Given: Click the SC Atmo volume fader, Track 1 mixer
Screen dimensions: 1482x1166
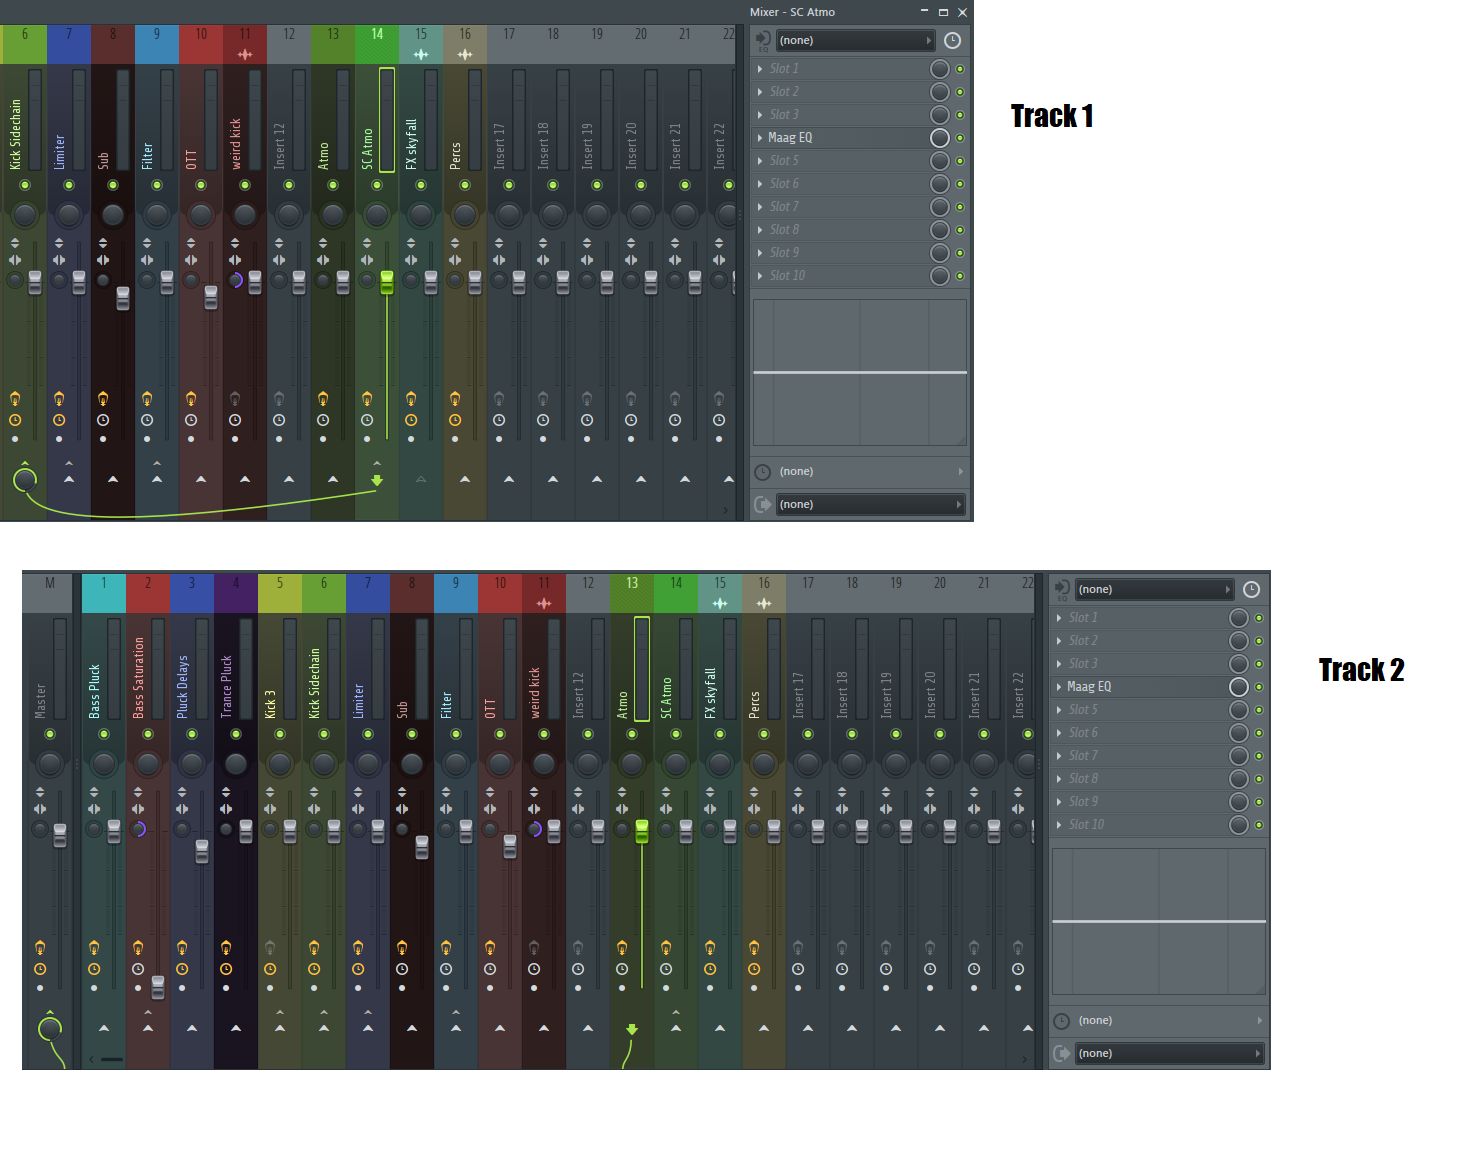Looking at the screenshot, I should coord(387,283).
